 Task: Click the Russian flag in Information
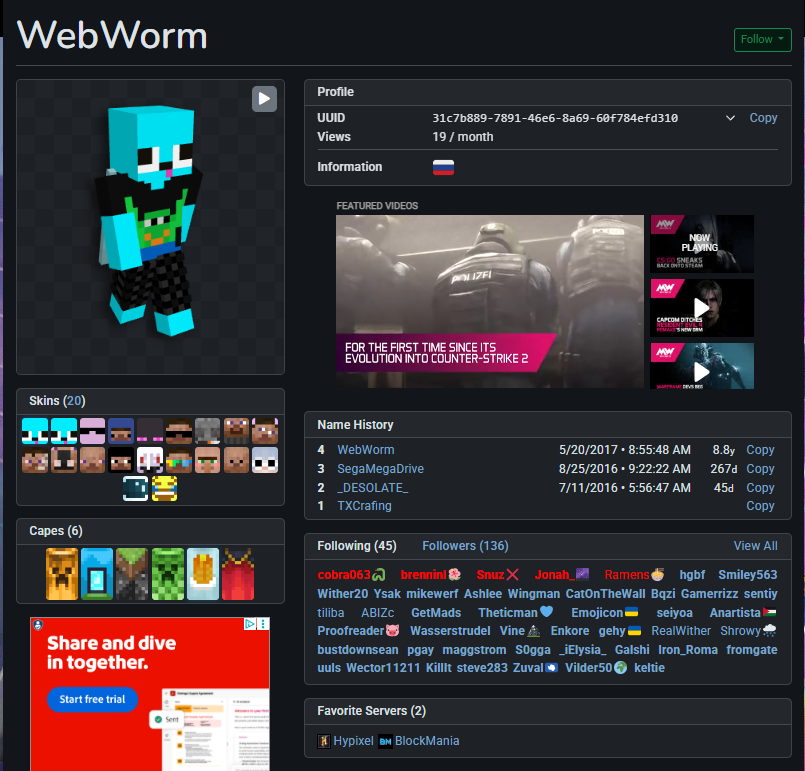443,167
